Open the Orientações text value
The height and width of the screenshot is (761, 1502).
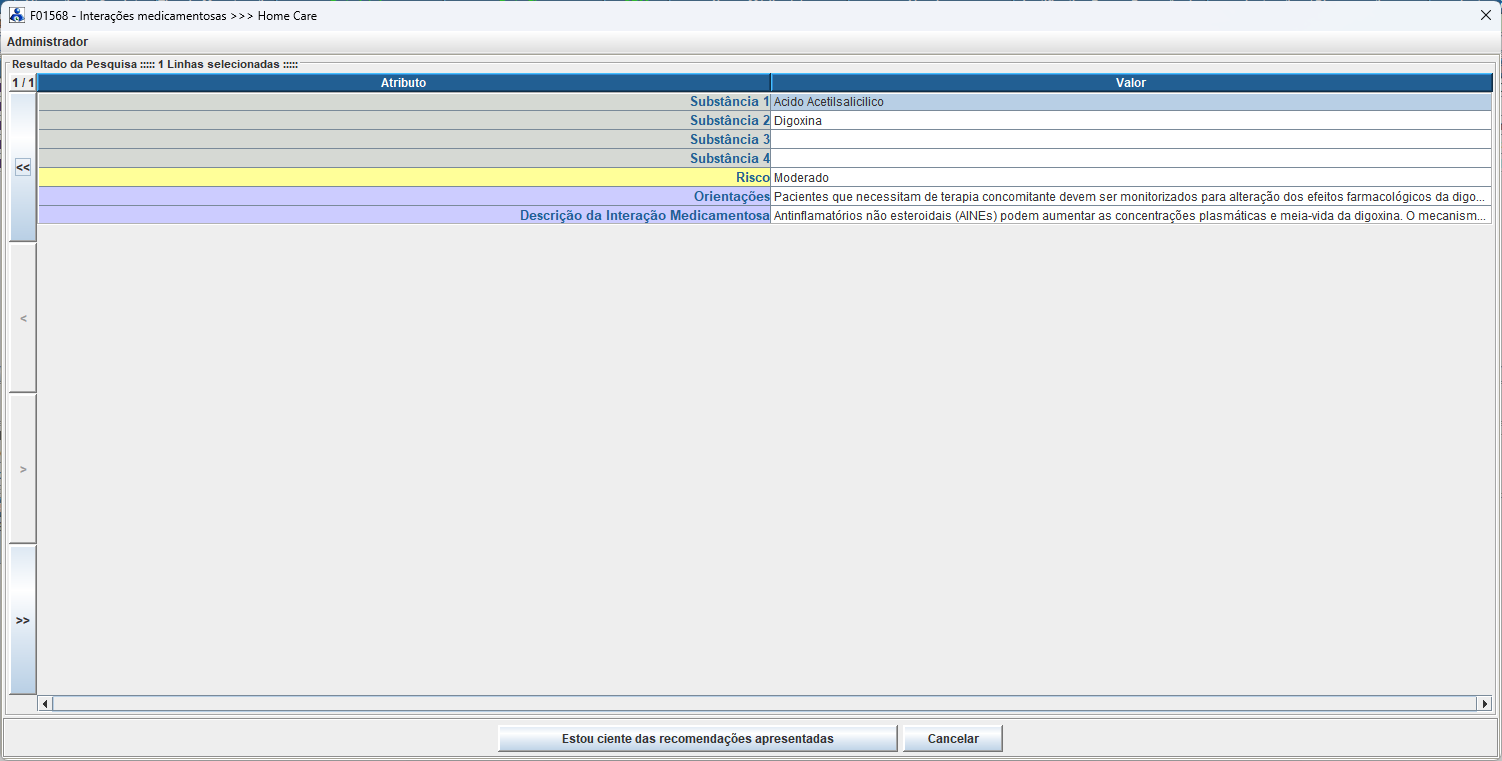coord(1131,197)
